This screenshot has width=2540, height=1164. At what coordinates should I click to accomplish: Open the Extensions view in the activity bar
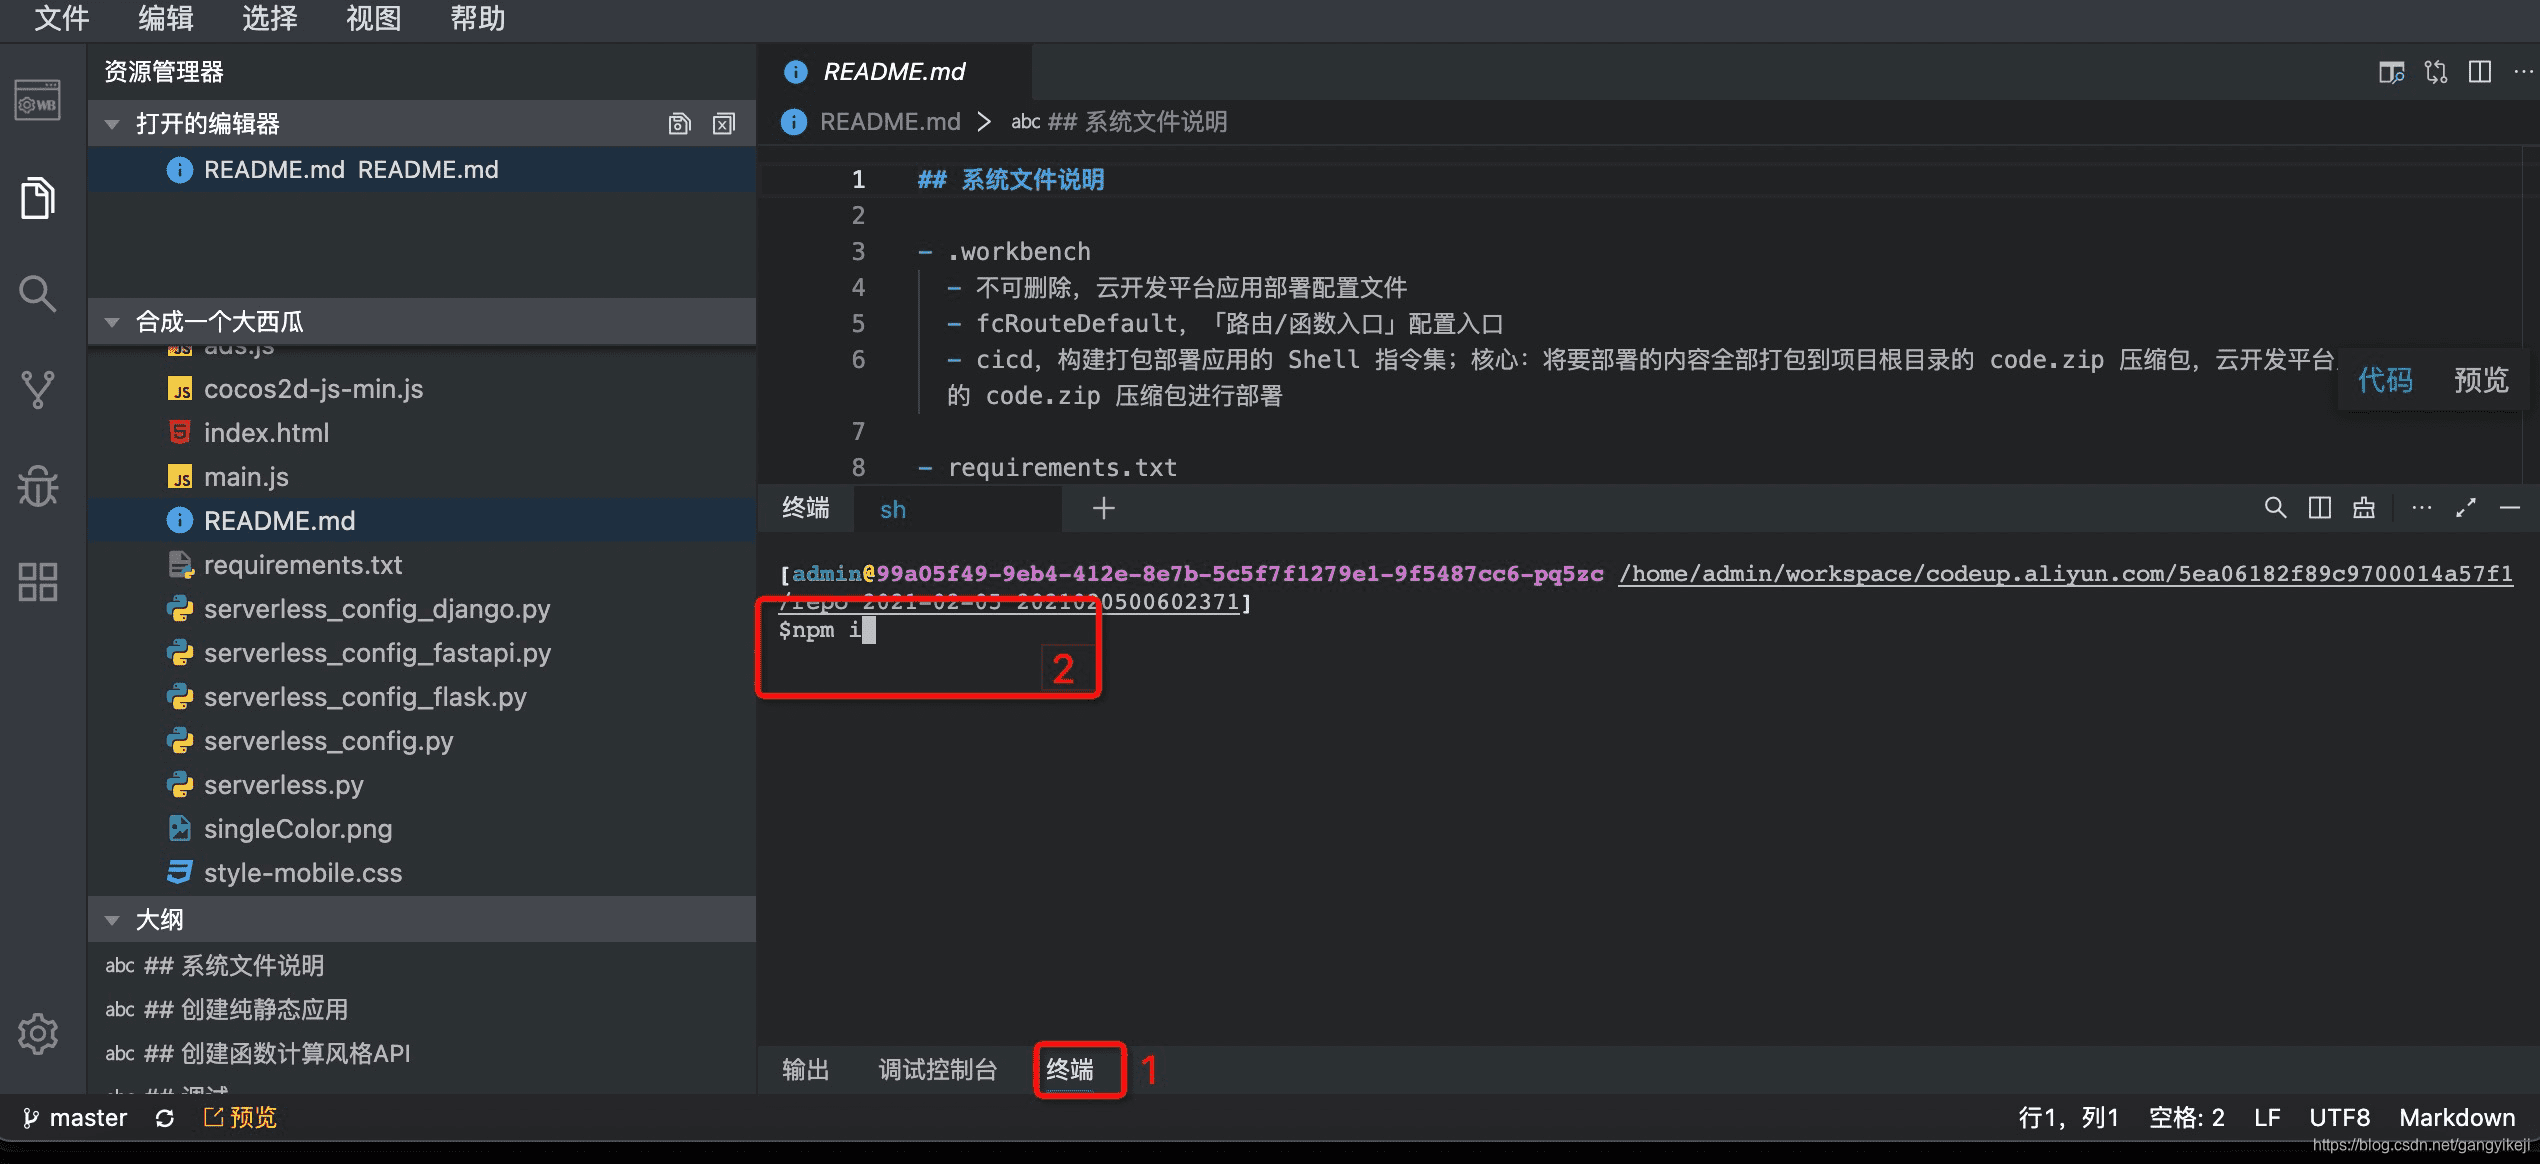pos(37,581)
